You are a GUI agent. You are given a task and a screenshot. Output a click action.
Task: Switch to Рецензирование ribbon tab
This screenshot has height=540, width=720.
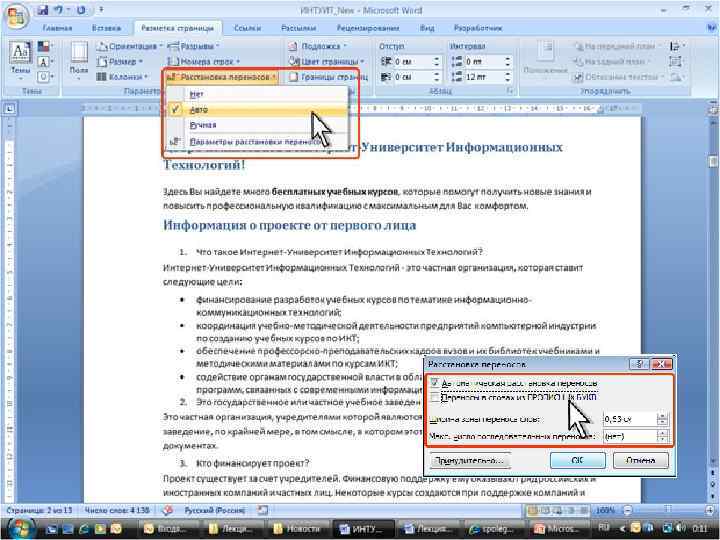368,28
